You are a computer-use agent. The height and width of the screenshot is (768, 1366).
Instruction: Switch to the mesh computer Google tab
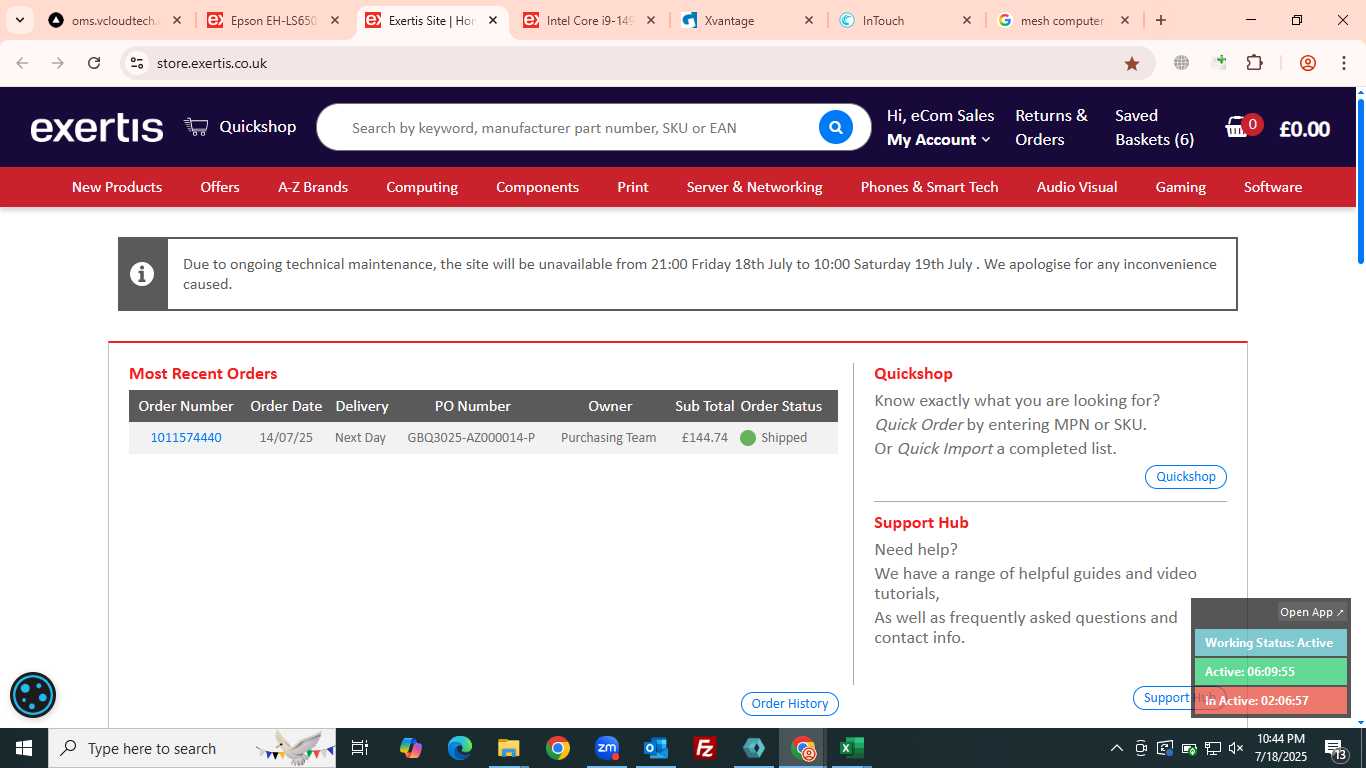[1062, 20]
